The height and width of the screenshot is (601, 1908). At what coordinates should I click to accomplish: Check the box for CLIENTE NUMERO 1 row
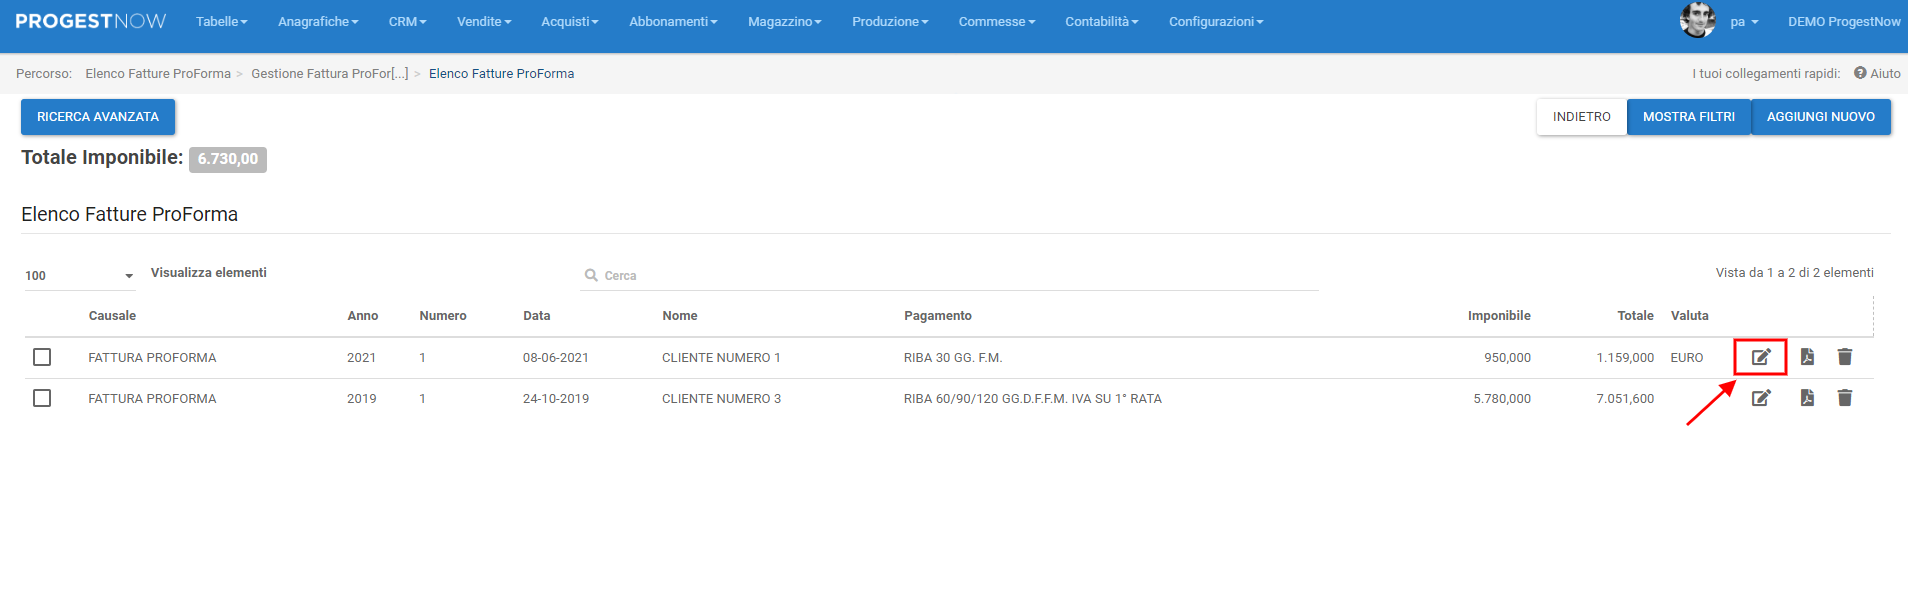point(42,357)
